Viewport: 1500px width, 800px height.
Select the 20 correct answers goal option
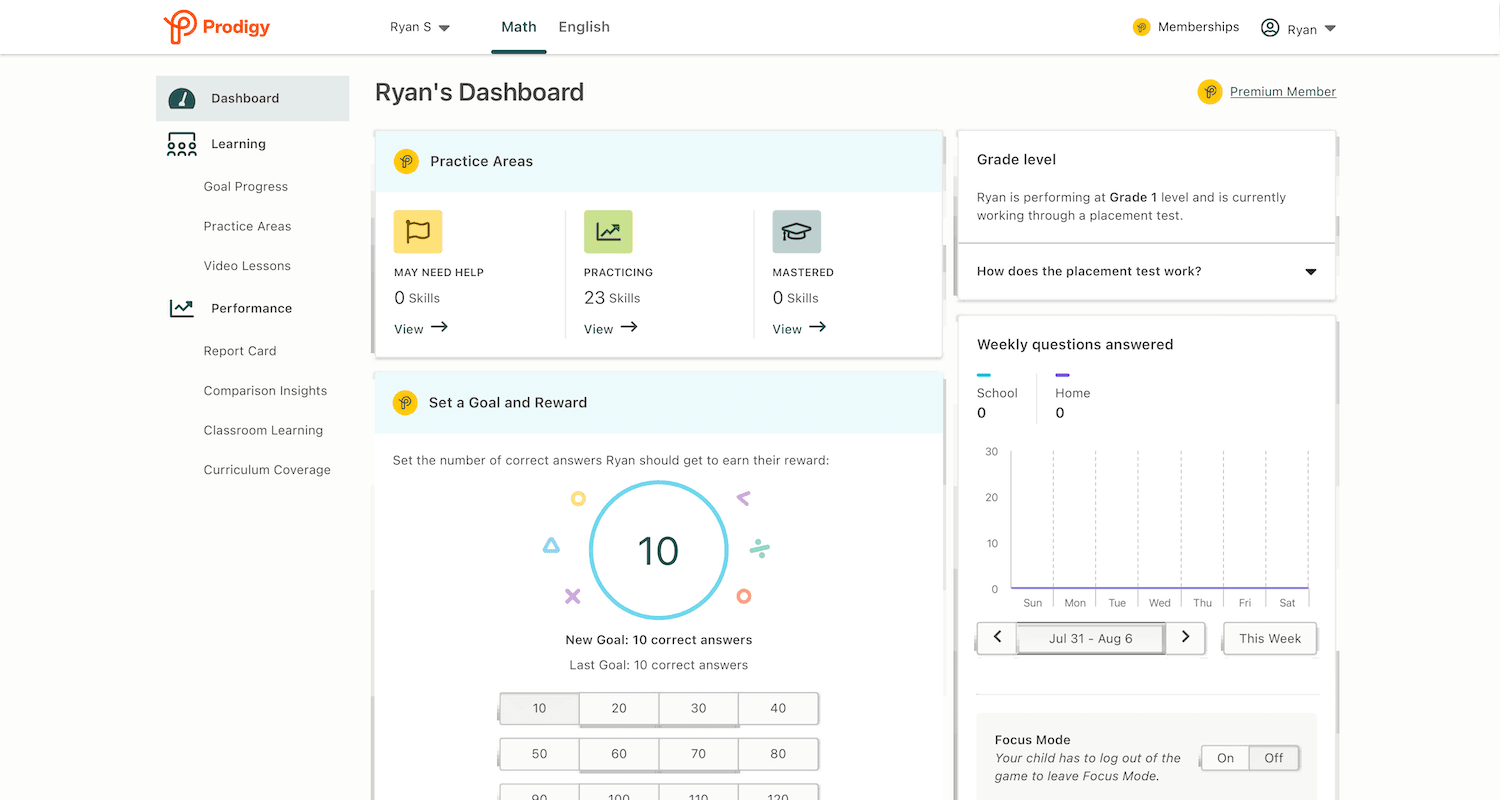pos(619,708)
